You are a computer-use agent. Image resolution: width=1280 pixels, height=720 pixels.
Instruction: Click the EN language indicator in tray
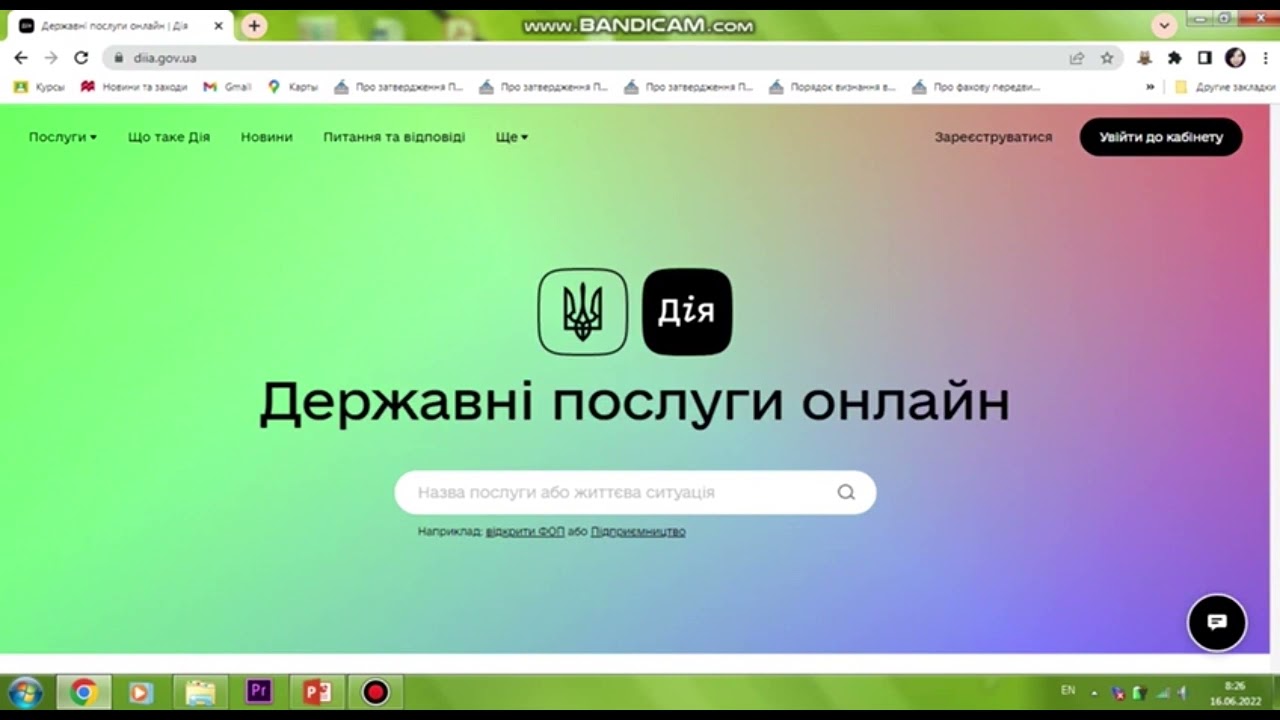pyautogui.click(x=1068, y=690)
